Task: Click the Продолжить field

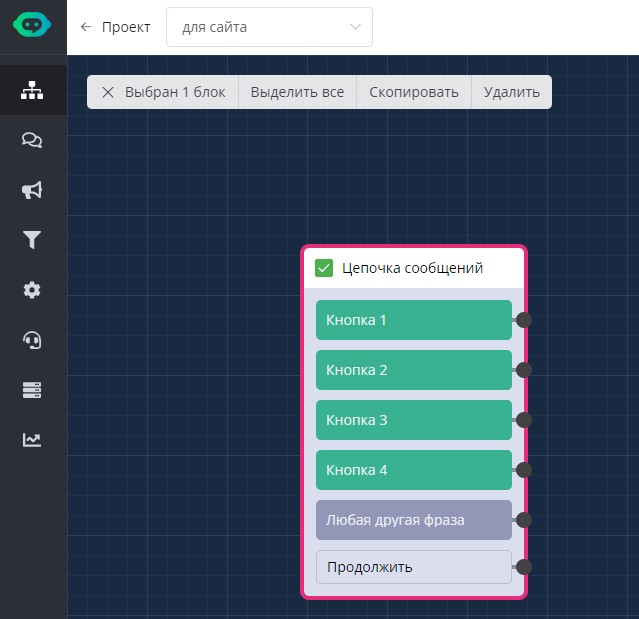Action: [413, 567]
